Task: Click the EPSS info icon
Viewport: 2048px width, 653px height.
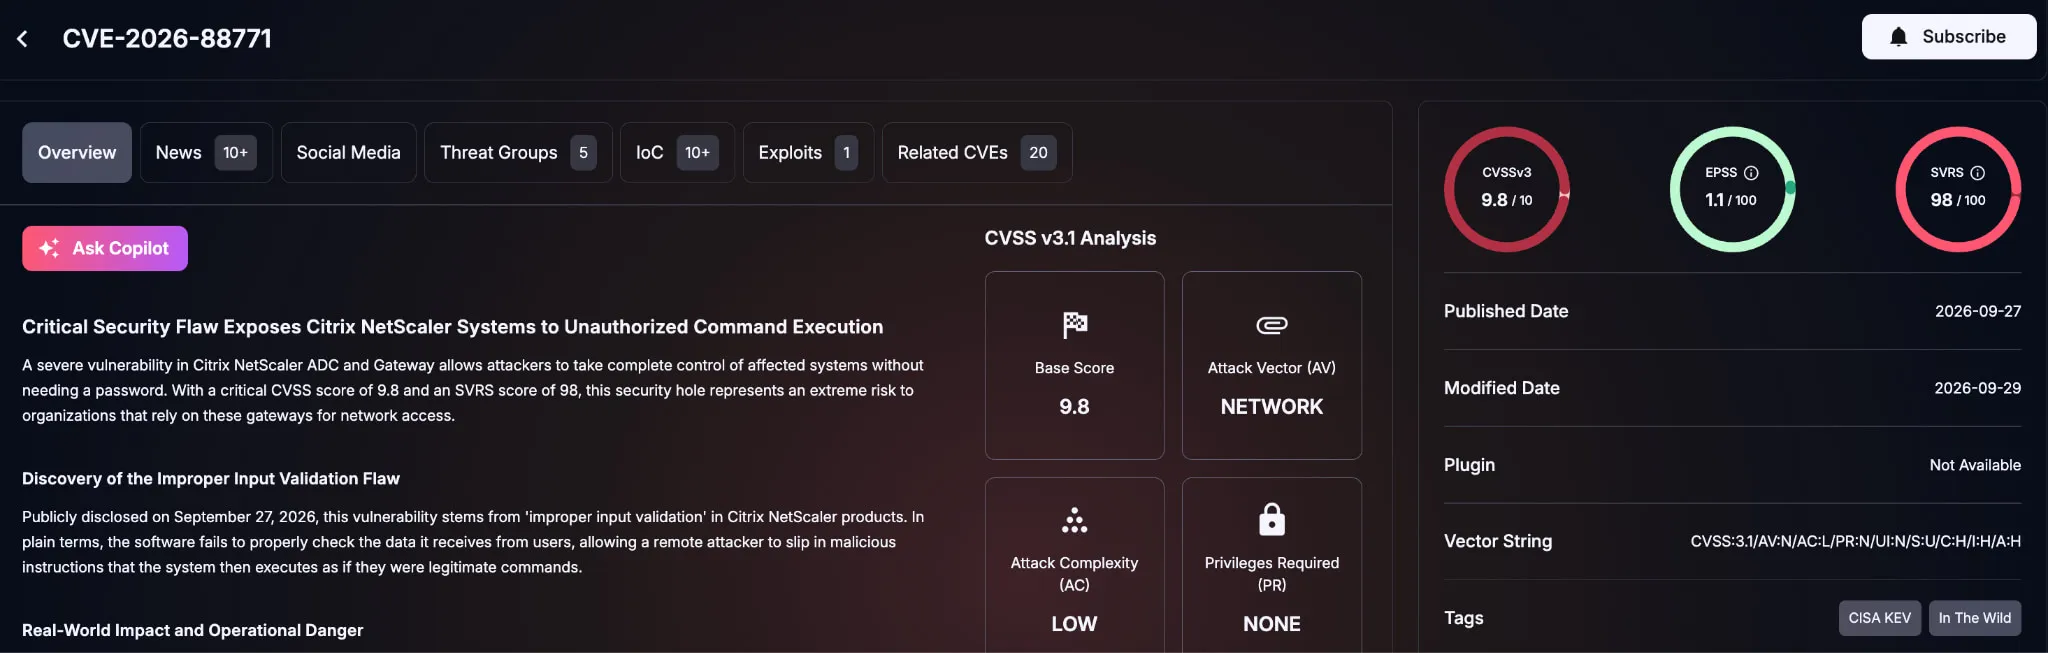Action: (x=1751, y=173)
